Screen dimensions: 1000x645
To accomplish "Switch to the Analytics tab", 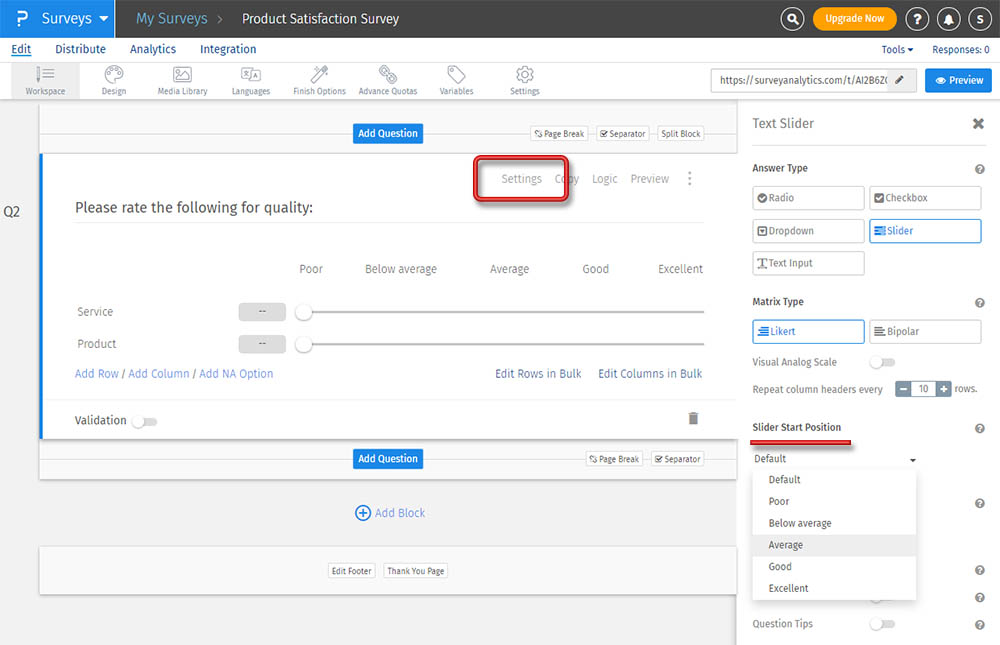I will (152, 49).
